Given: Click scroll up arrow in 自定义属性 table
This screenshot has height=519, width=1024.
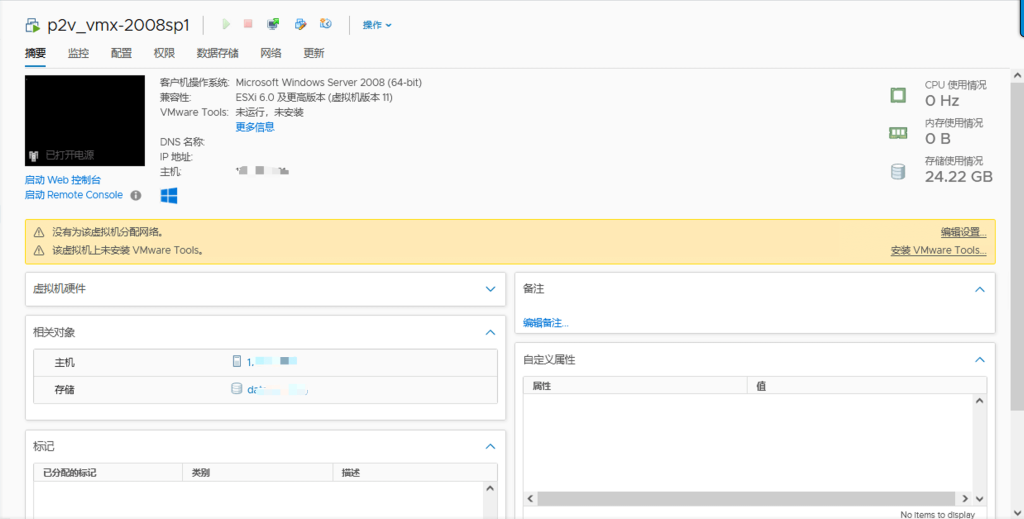Looking at the screenshot, I should click(x=980, y=401).
